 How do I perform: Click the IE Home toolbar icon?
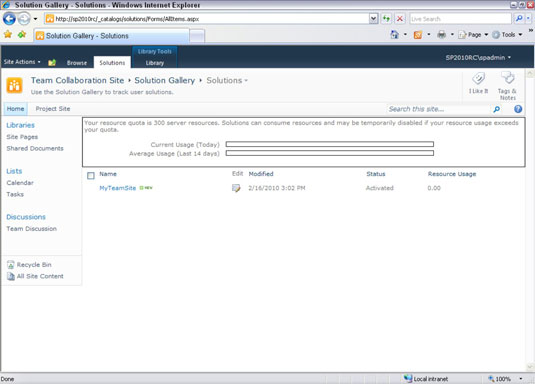[x=394, y=34]
